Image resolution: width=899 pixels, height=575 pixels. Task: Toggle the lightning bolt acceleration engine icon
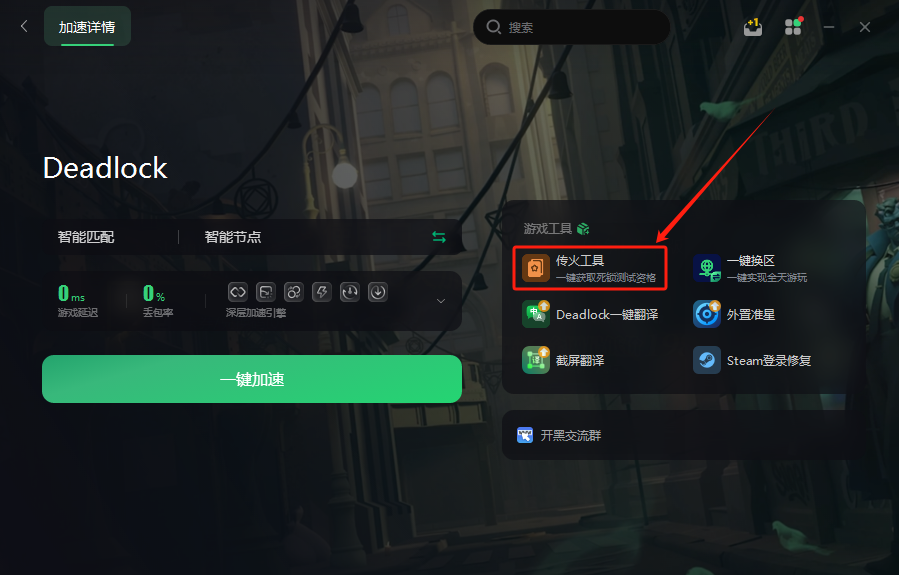322,292
